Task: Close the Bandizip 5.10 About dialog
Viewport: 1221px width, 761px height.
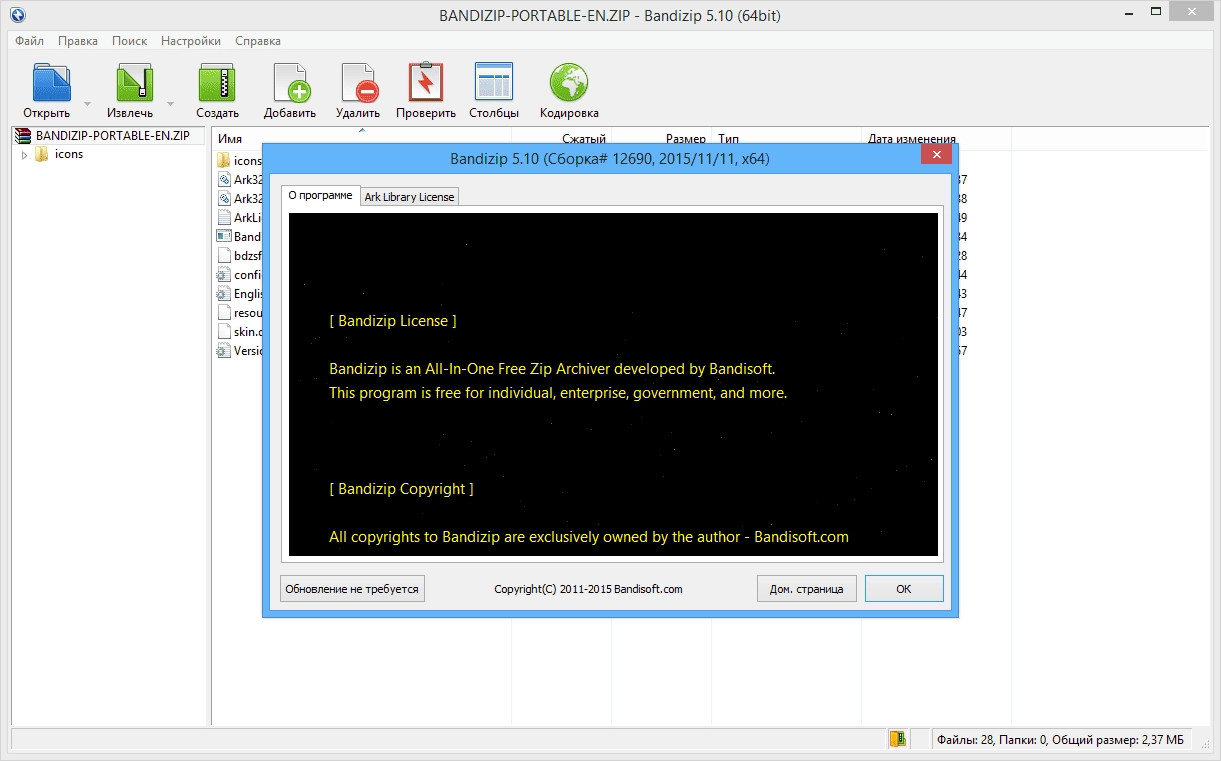Action: 937,155
